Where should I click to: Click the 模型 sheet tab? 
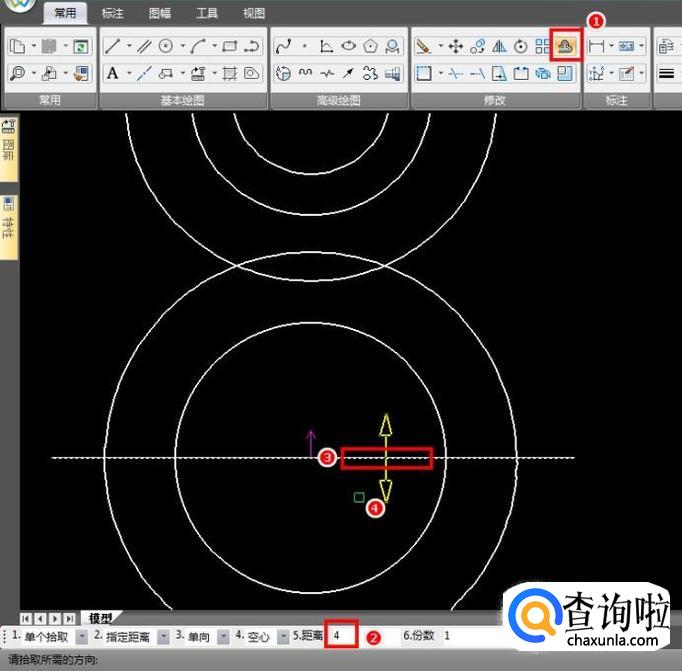(100, 618)
